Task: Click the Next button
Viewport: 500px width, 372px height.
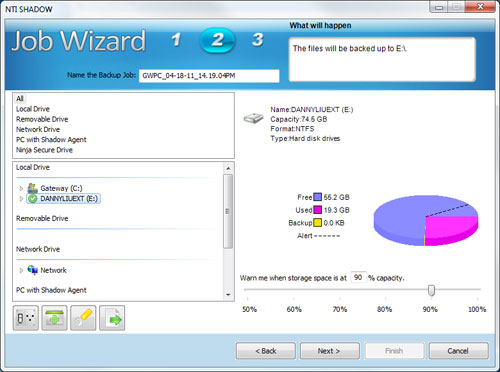Action: tap(330, 351)
